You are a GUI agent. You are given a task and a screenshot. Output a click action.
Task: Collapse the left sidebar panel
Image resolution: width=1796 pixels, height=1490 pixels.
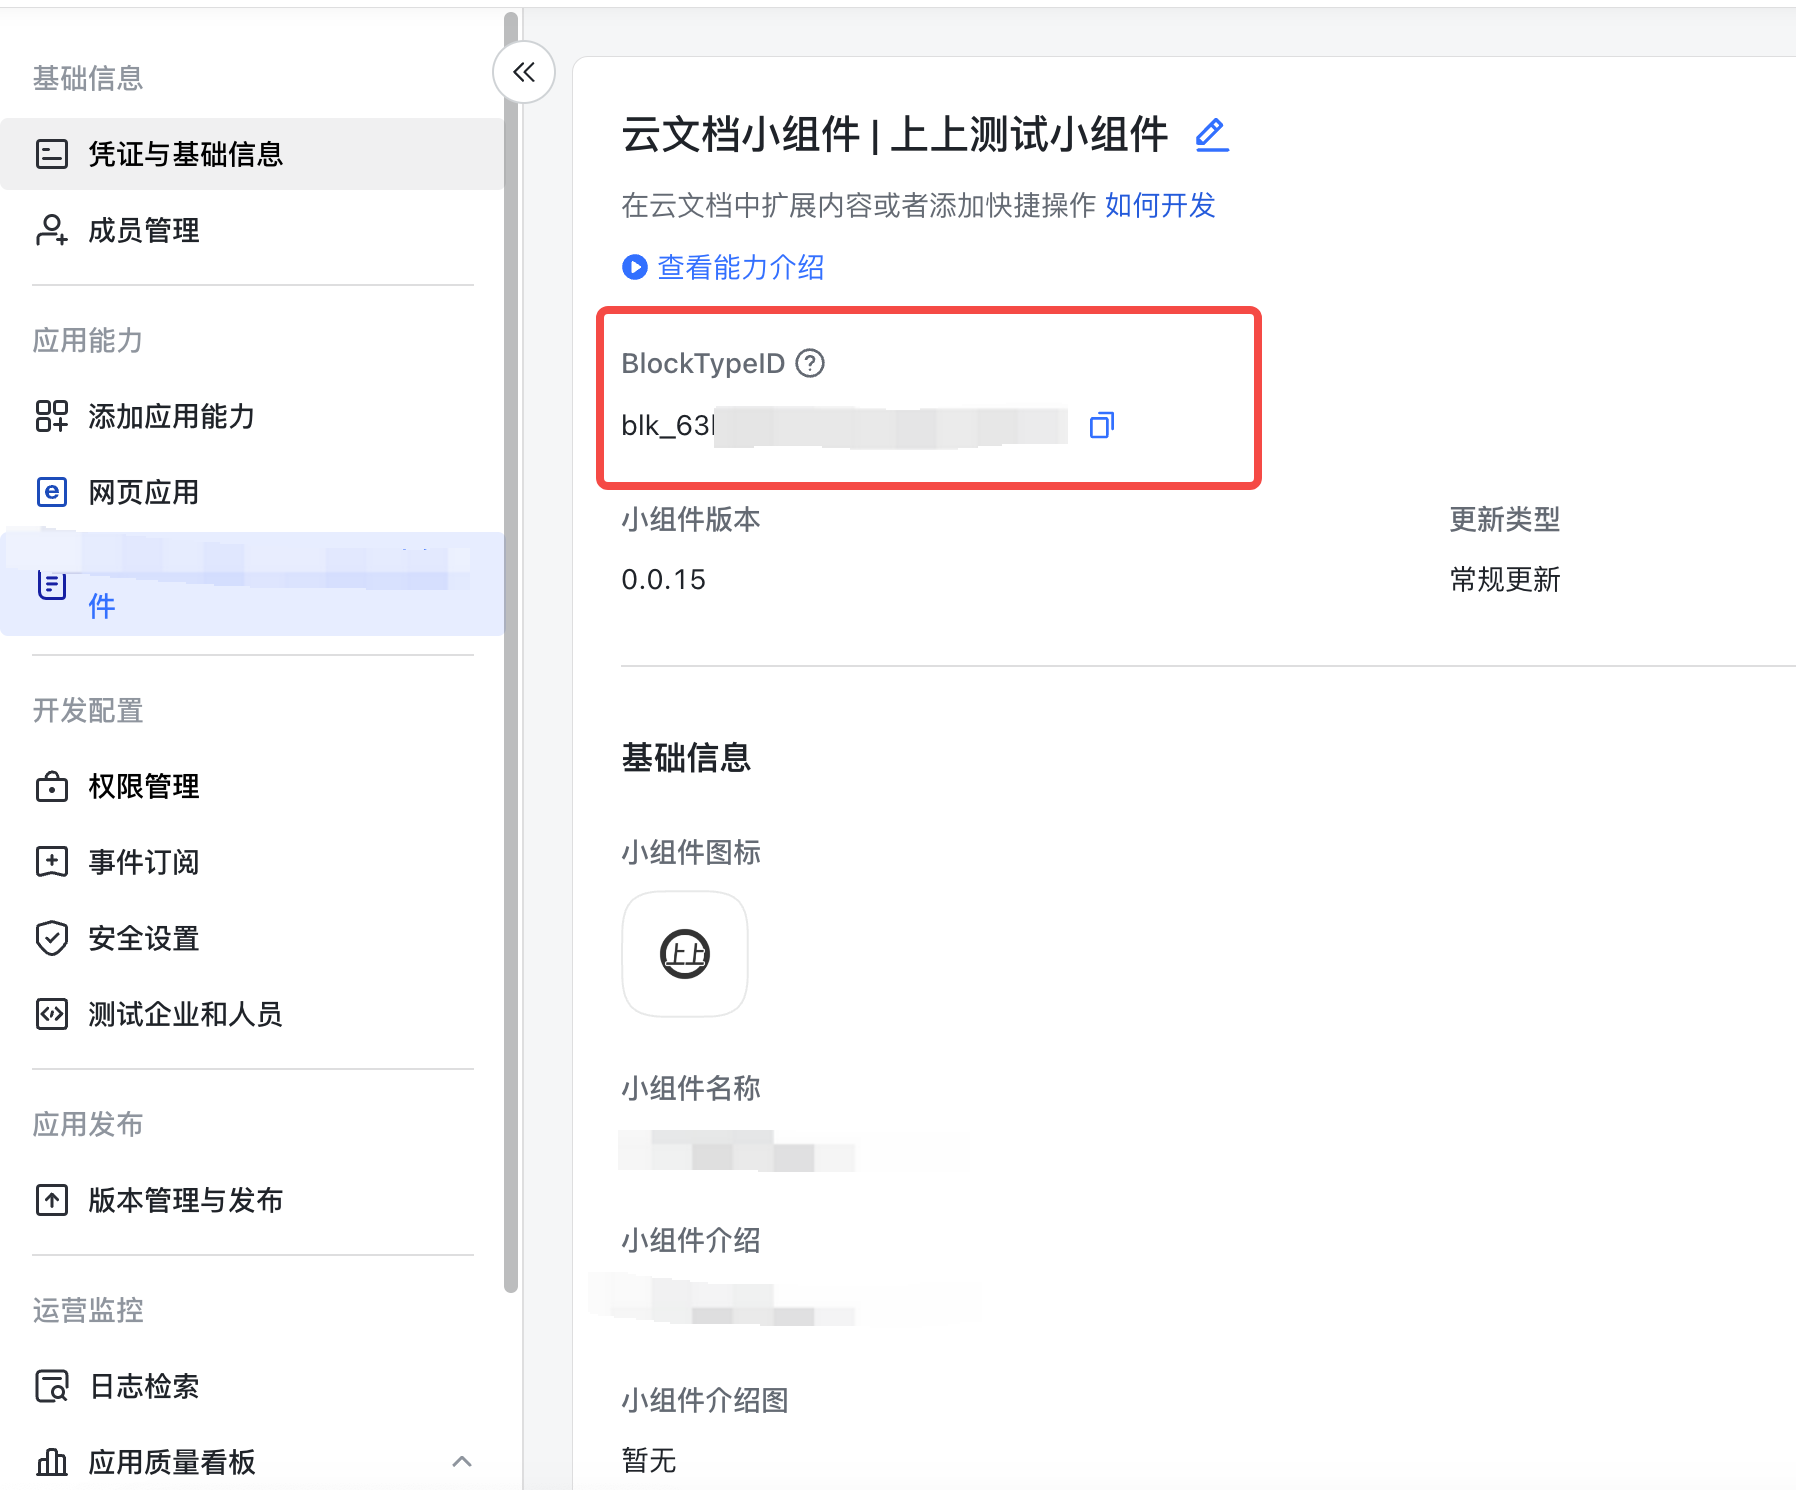pyautogui.click(x=524, y=72)
